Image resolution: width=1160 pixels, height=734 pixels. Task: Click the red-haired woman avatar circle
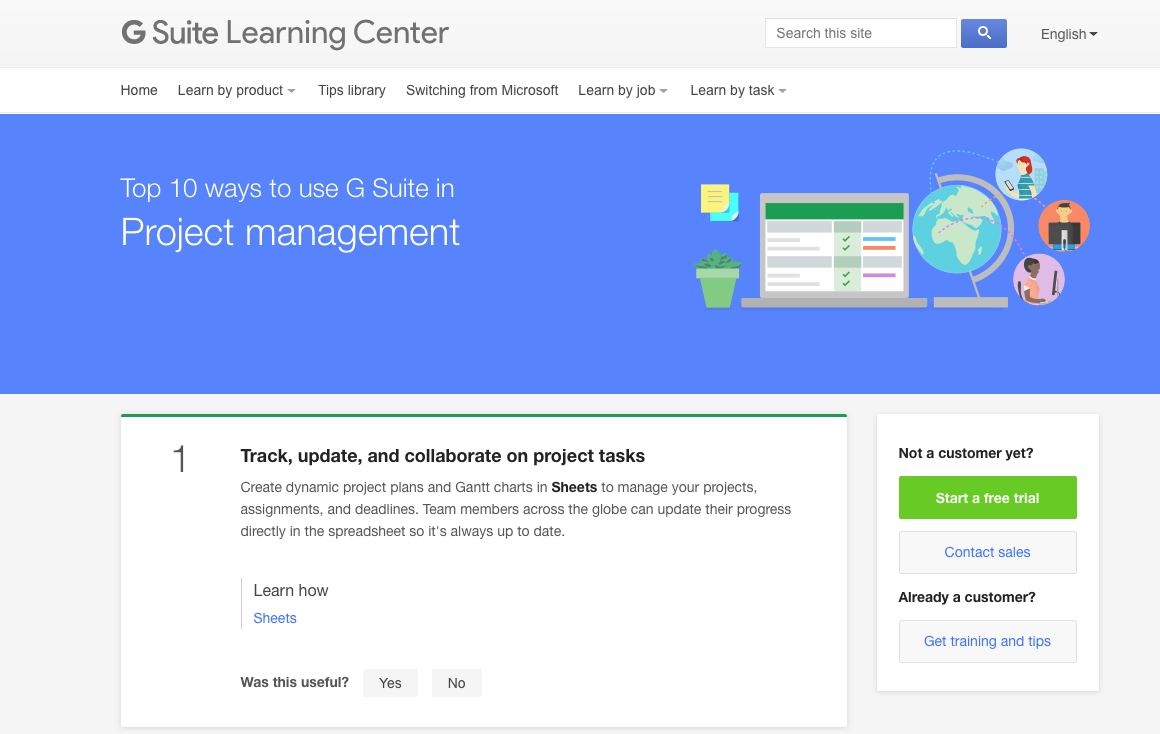tap(1021, 175)
